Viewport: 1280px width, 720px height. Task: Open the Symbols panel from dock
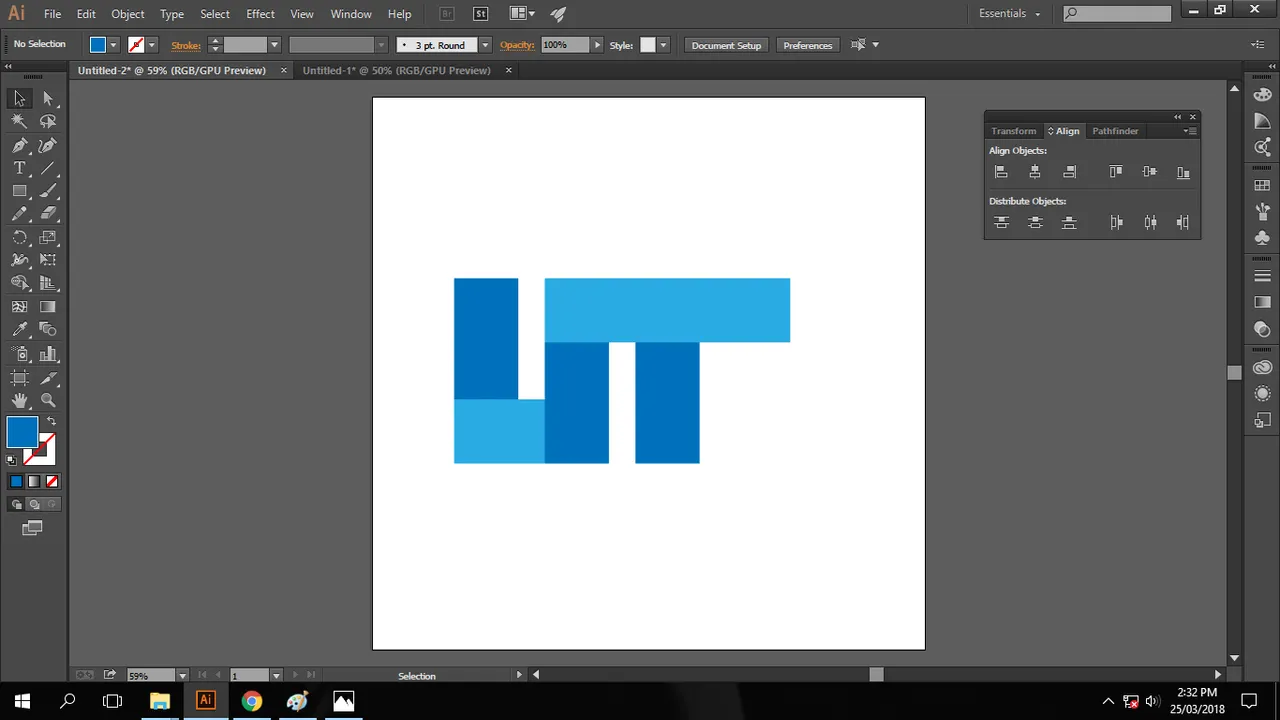tap(1262, 237)
